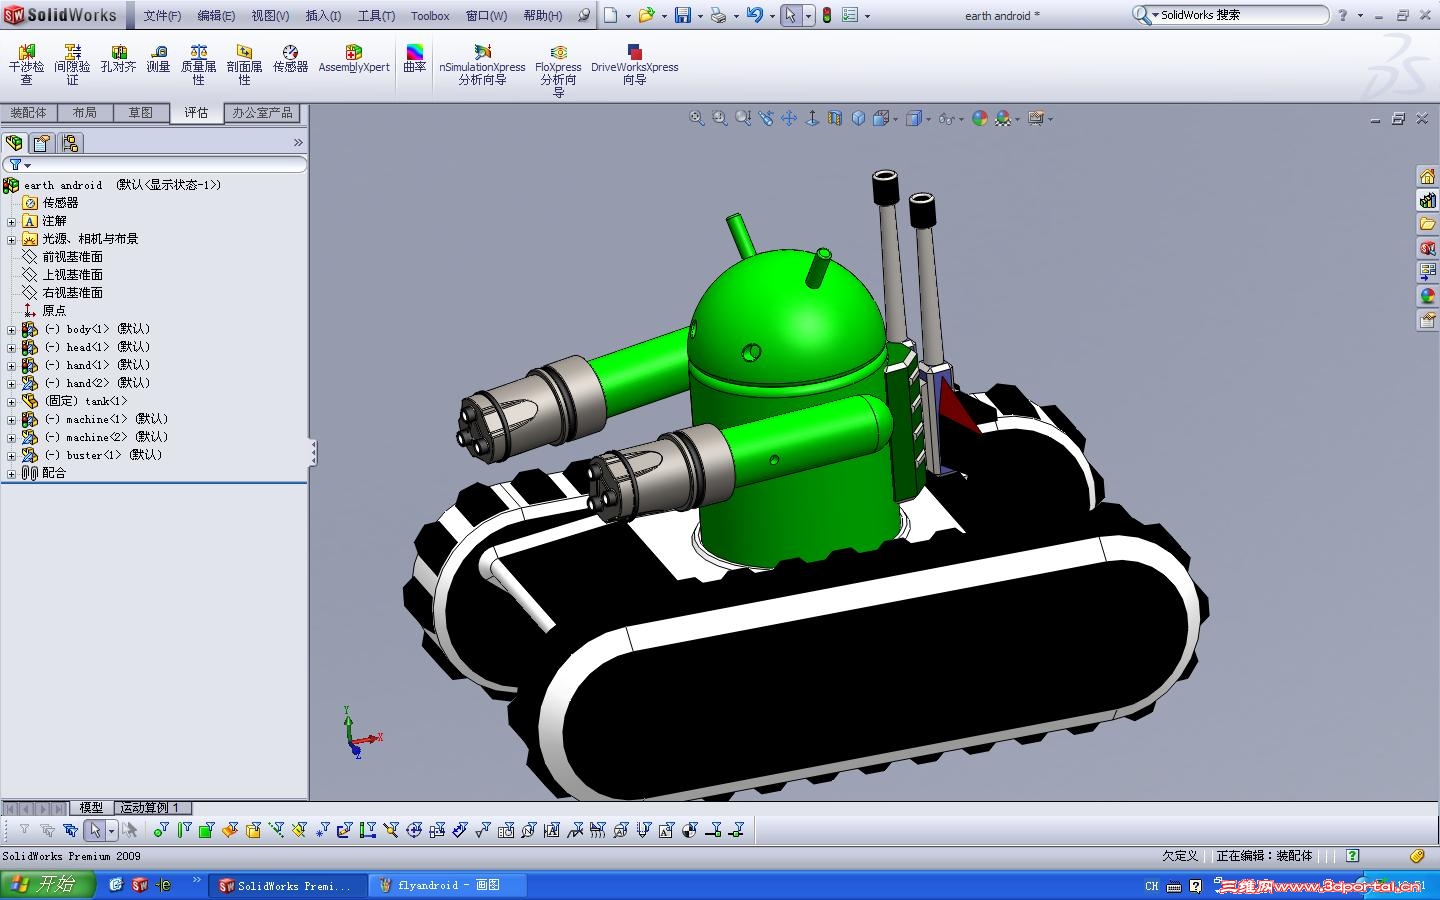Open the 插入(I) menu
1440x900 pixels.
[x=323, y=16]
